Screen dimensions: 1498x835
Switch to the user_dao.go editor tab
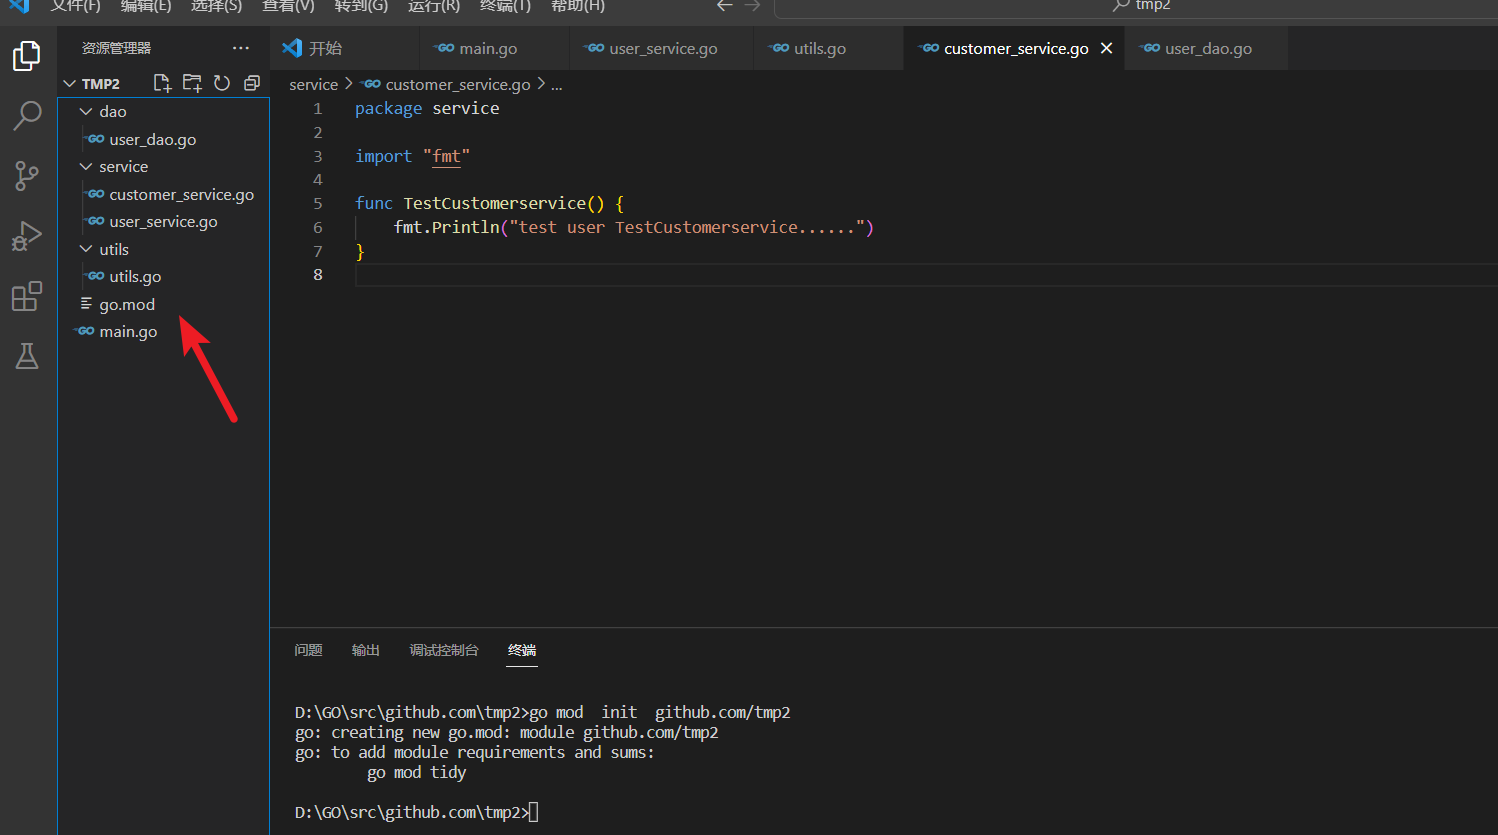(x=1207, y=49)
